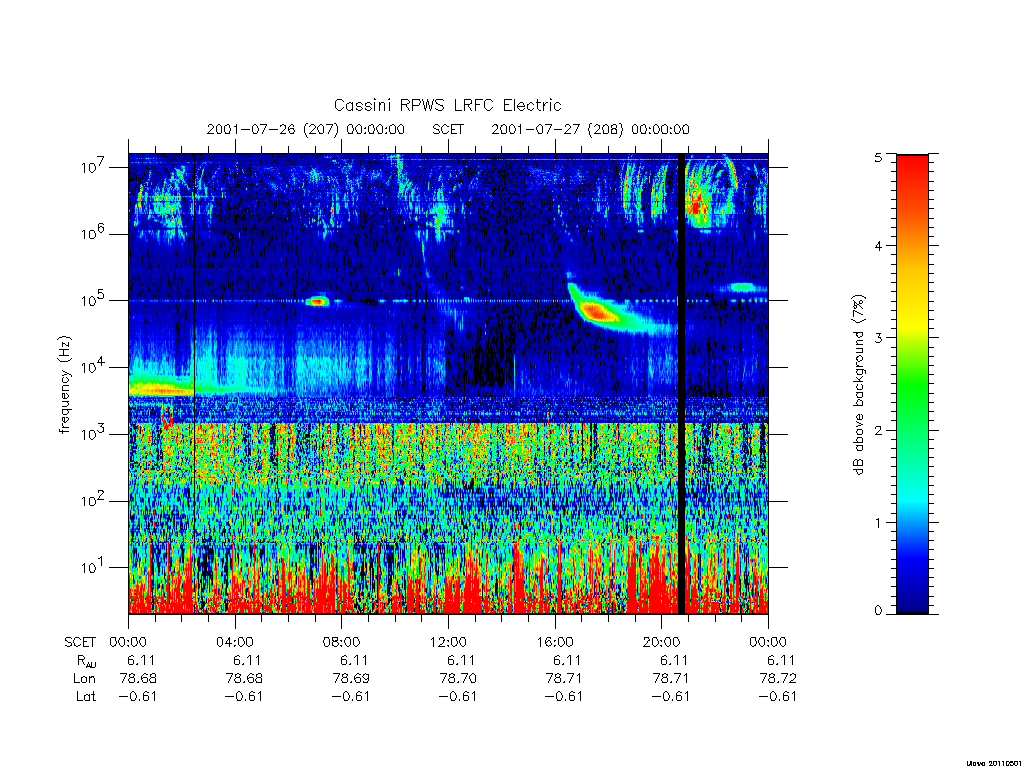Click the '20:00' time axis label
1024x768 pixels.
(x=662, y=642)
